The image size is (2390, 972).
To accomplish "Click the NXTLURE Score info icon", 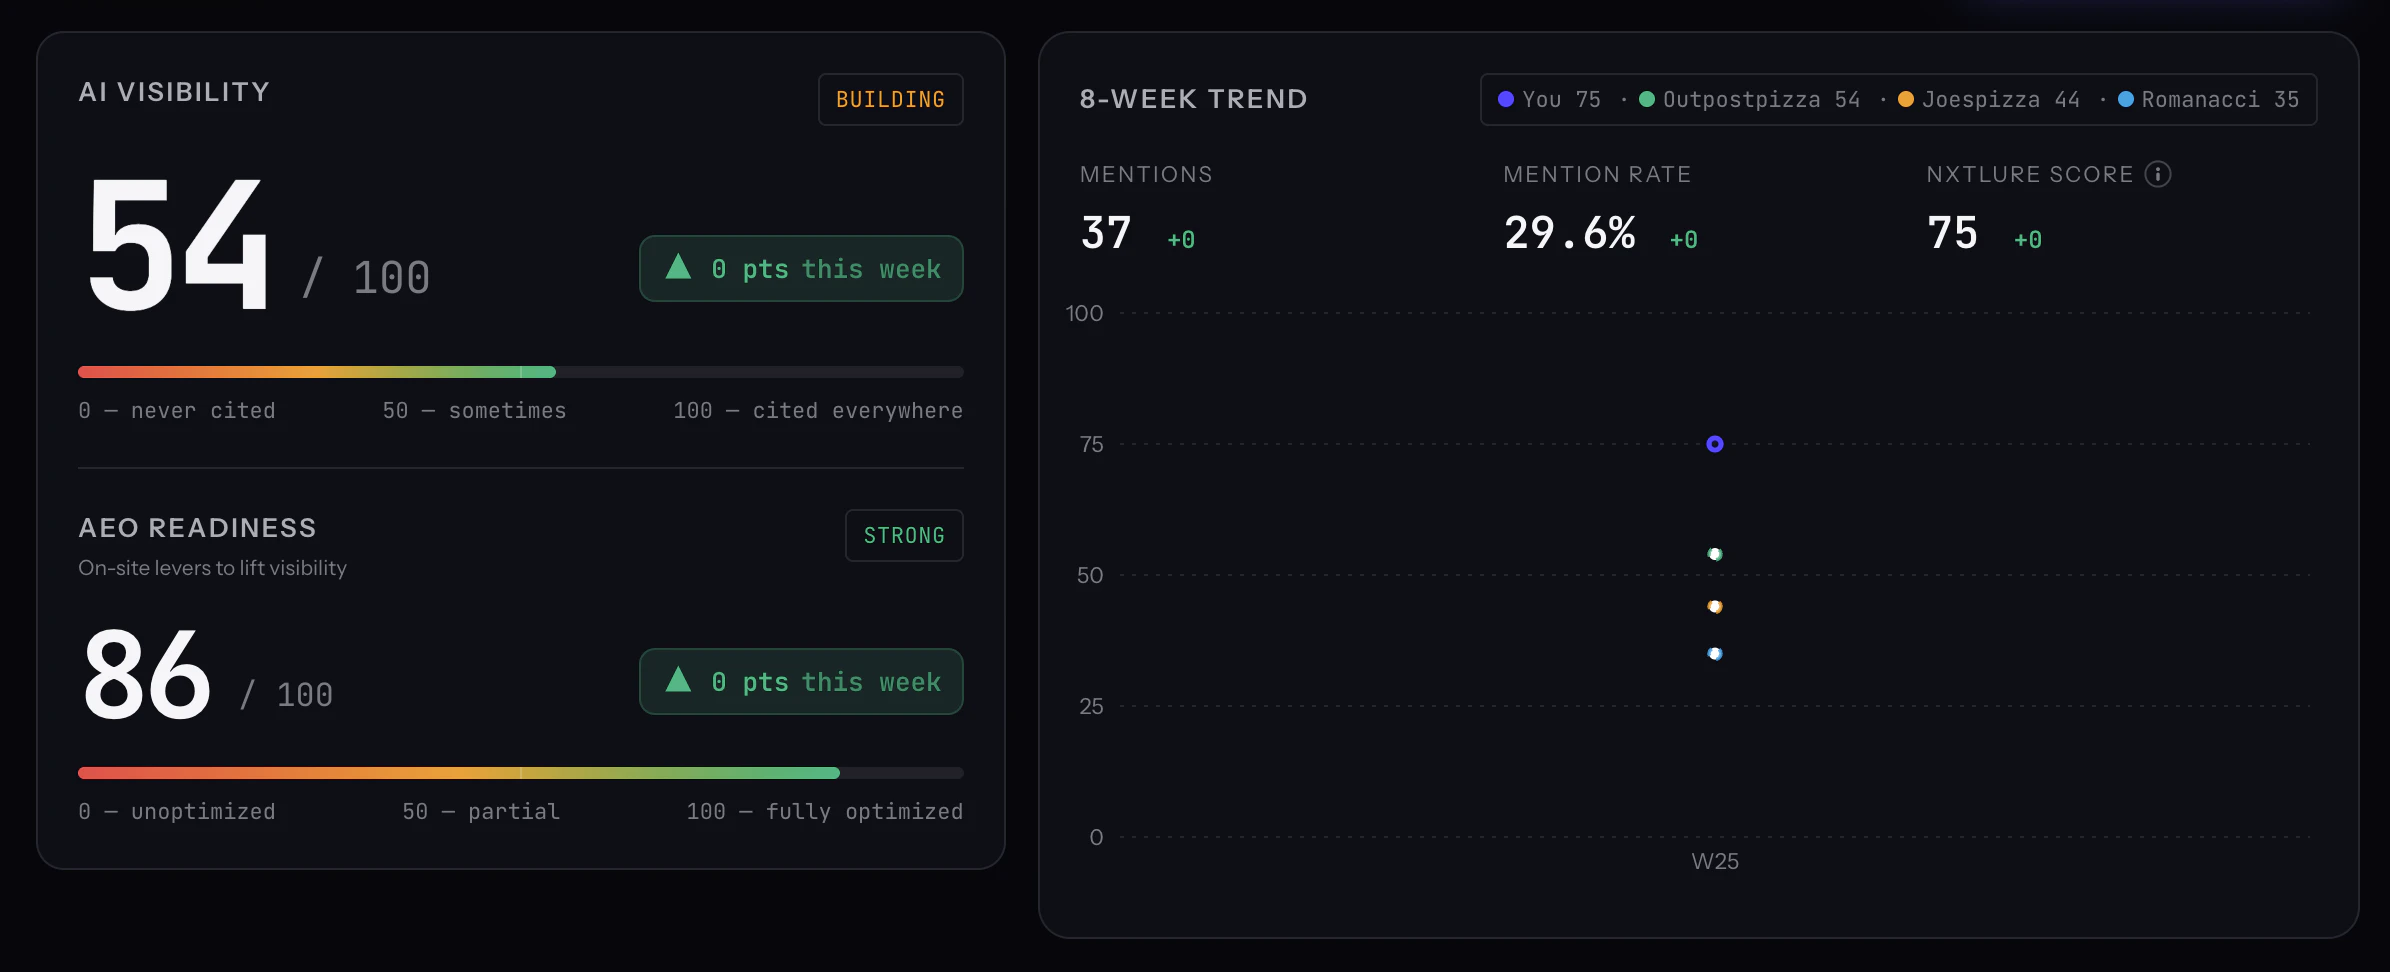I will (2158, 174).
